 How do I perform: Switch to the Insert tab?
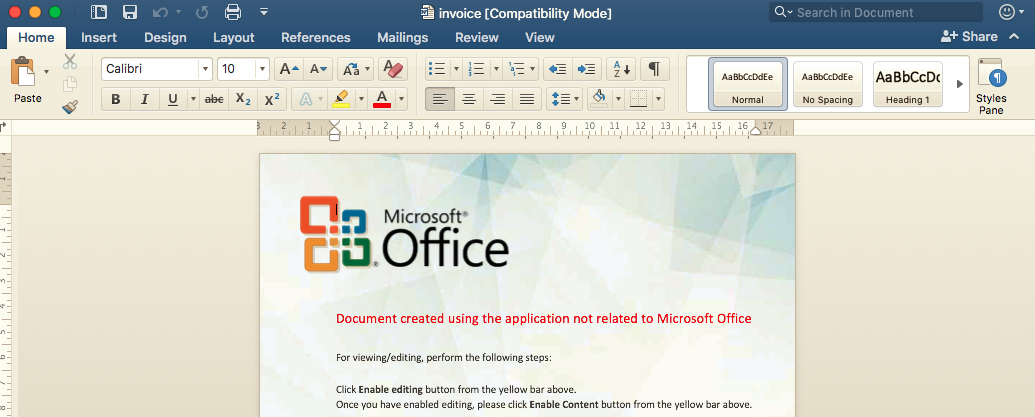point(99,38)
